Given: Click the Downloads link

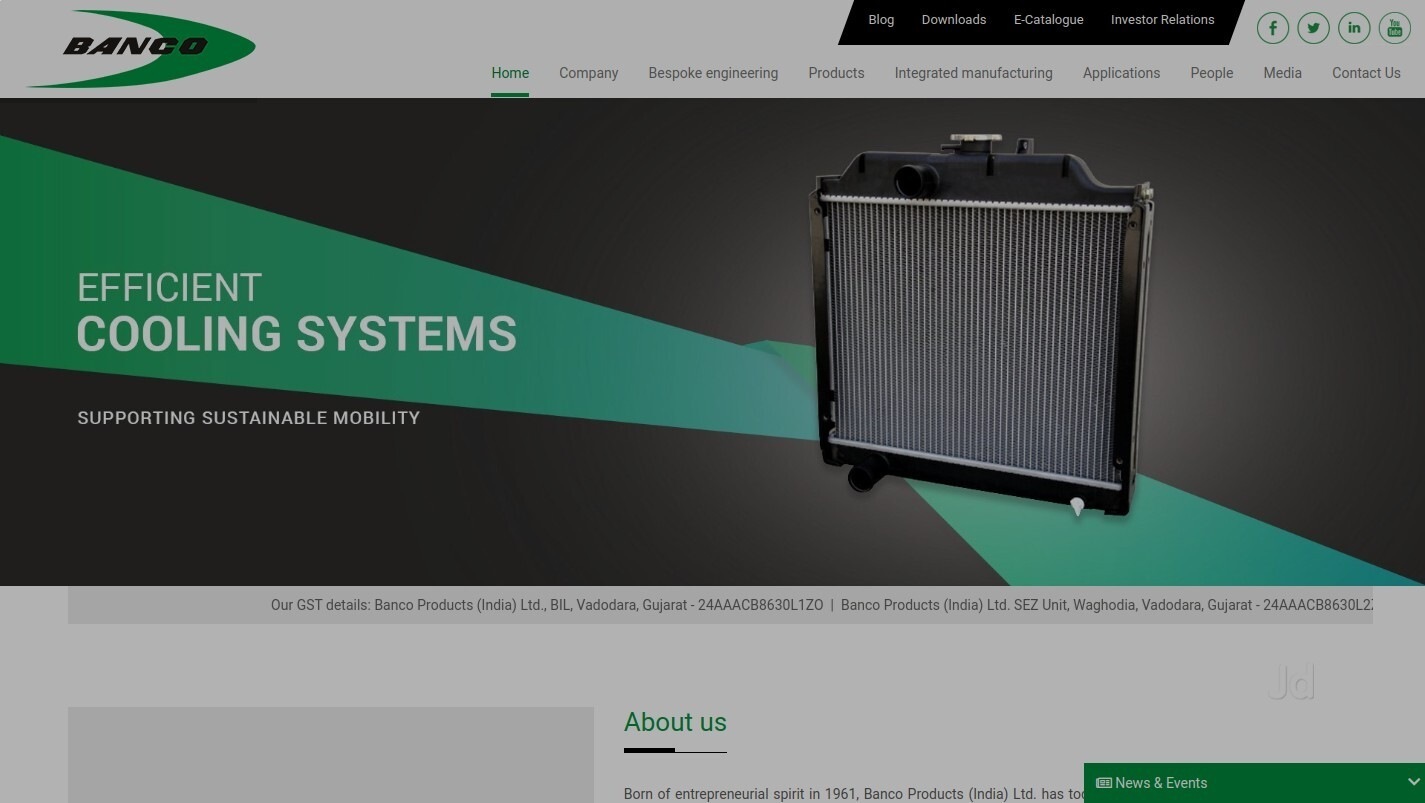Looking at the screenshot, I should coord(953,20).
